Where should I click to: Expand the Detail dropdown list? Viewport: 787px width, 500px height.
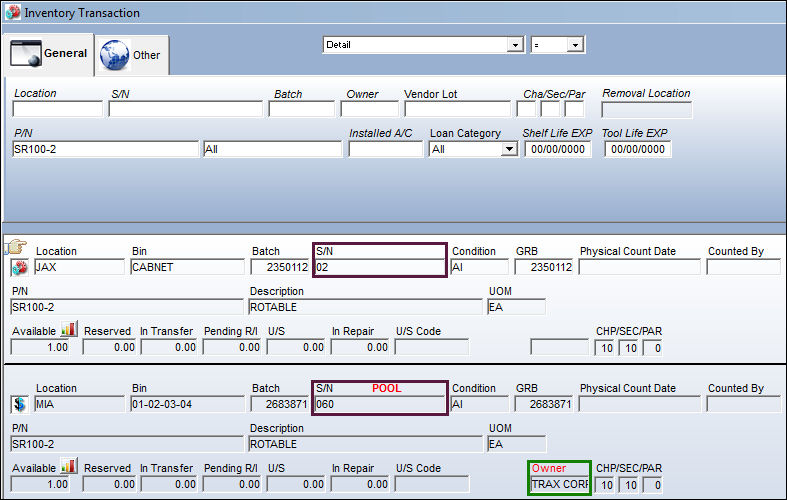click(x=515, y=45)
